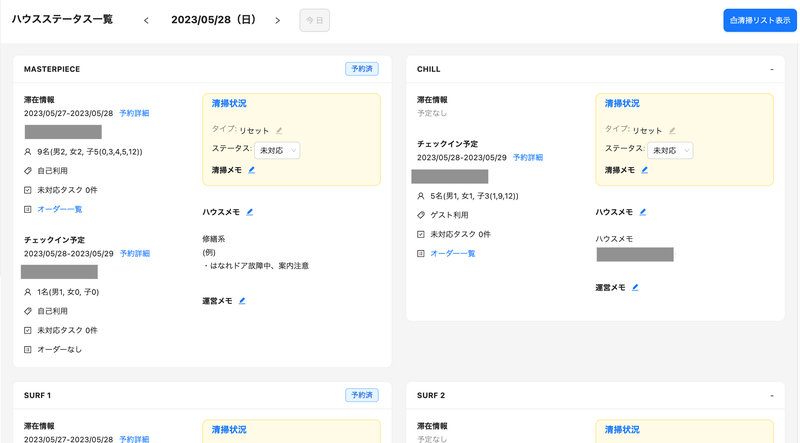800x443 pixels.
Task: Open CHILL オーダー一覧 link
Action: coord(453,254)
